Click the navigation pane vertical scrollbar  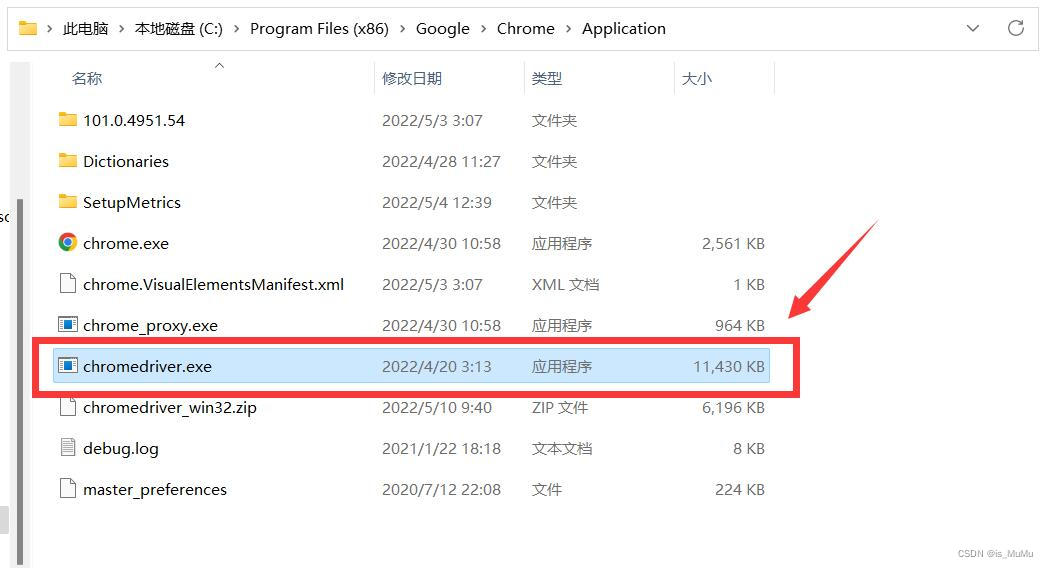click(19, 381)
